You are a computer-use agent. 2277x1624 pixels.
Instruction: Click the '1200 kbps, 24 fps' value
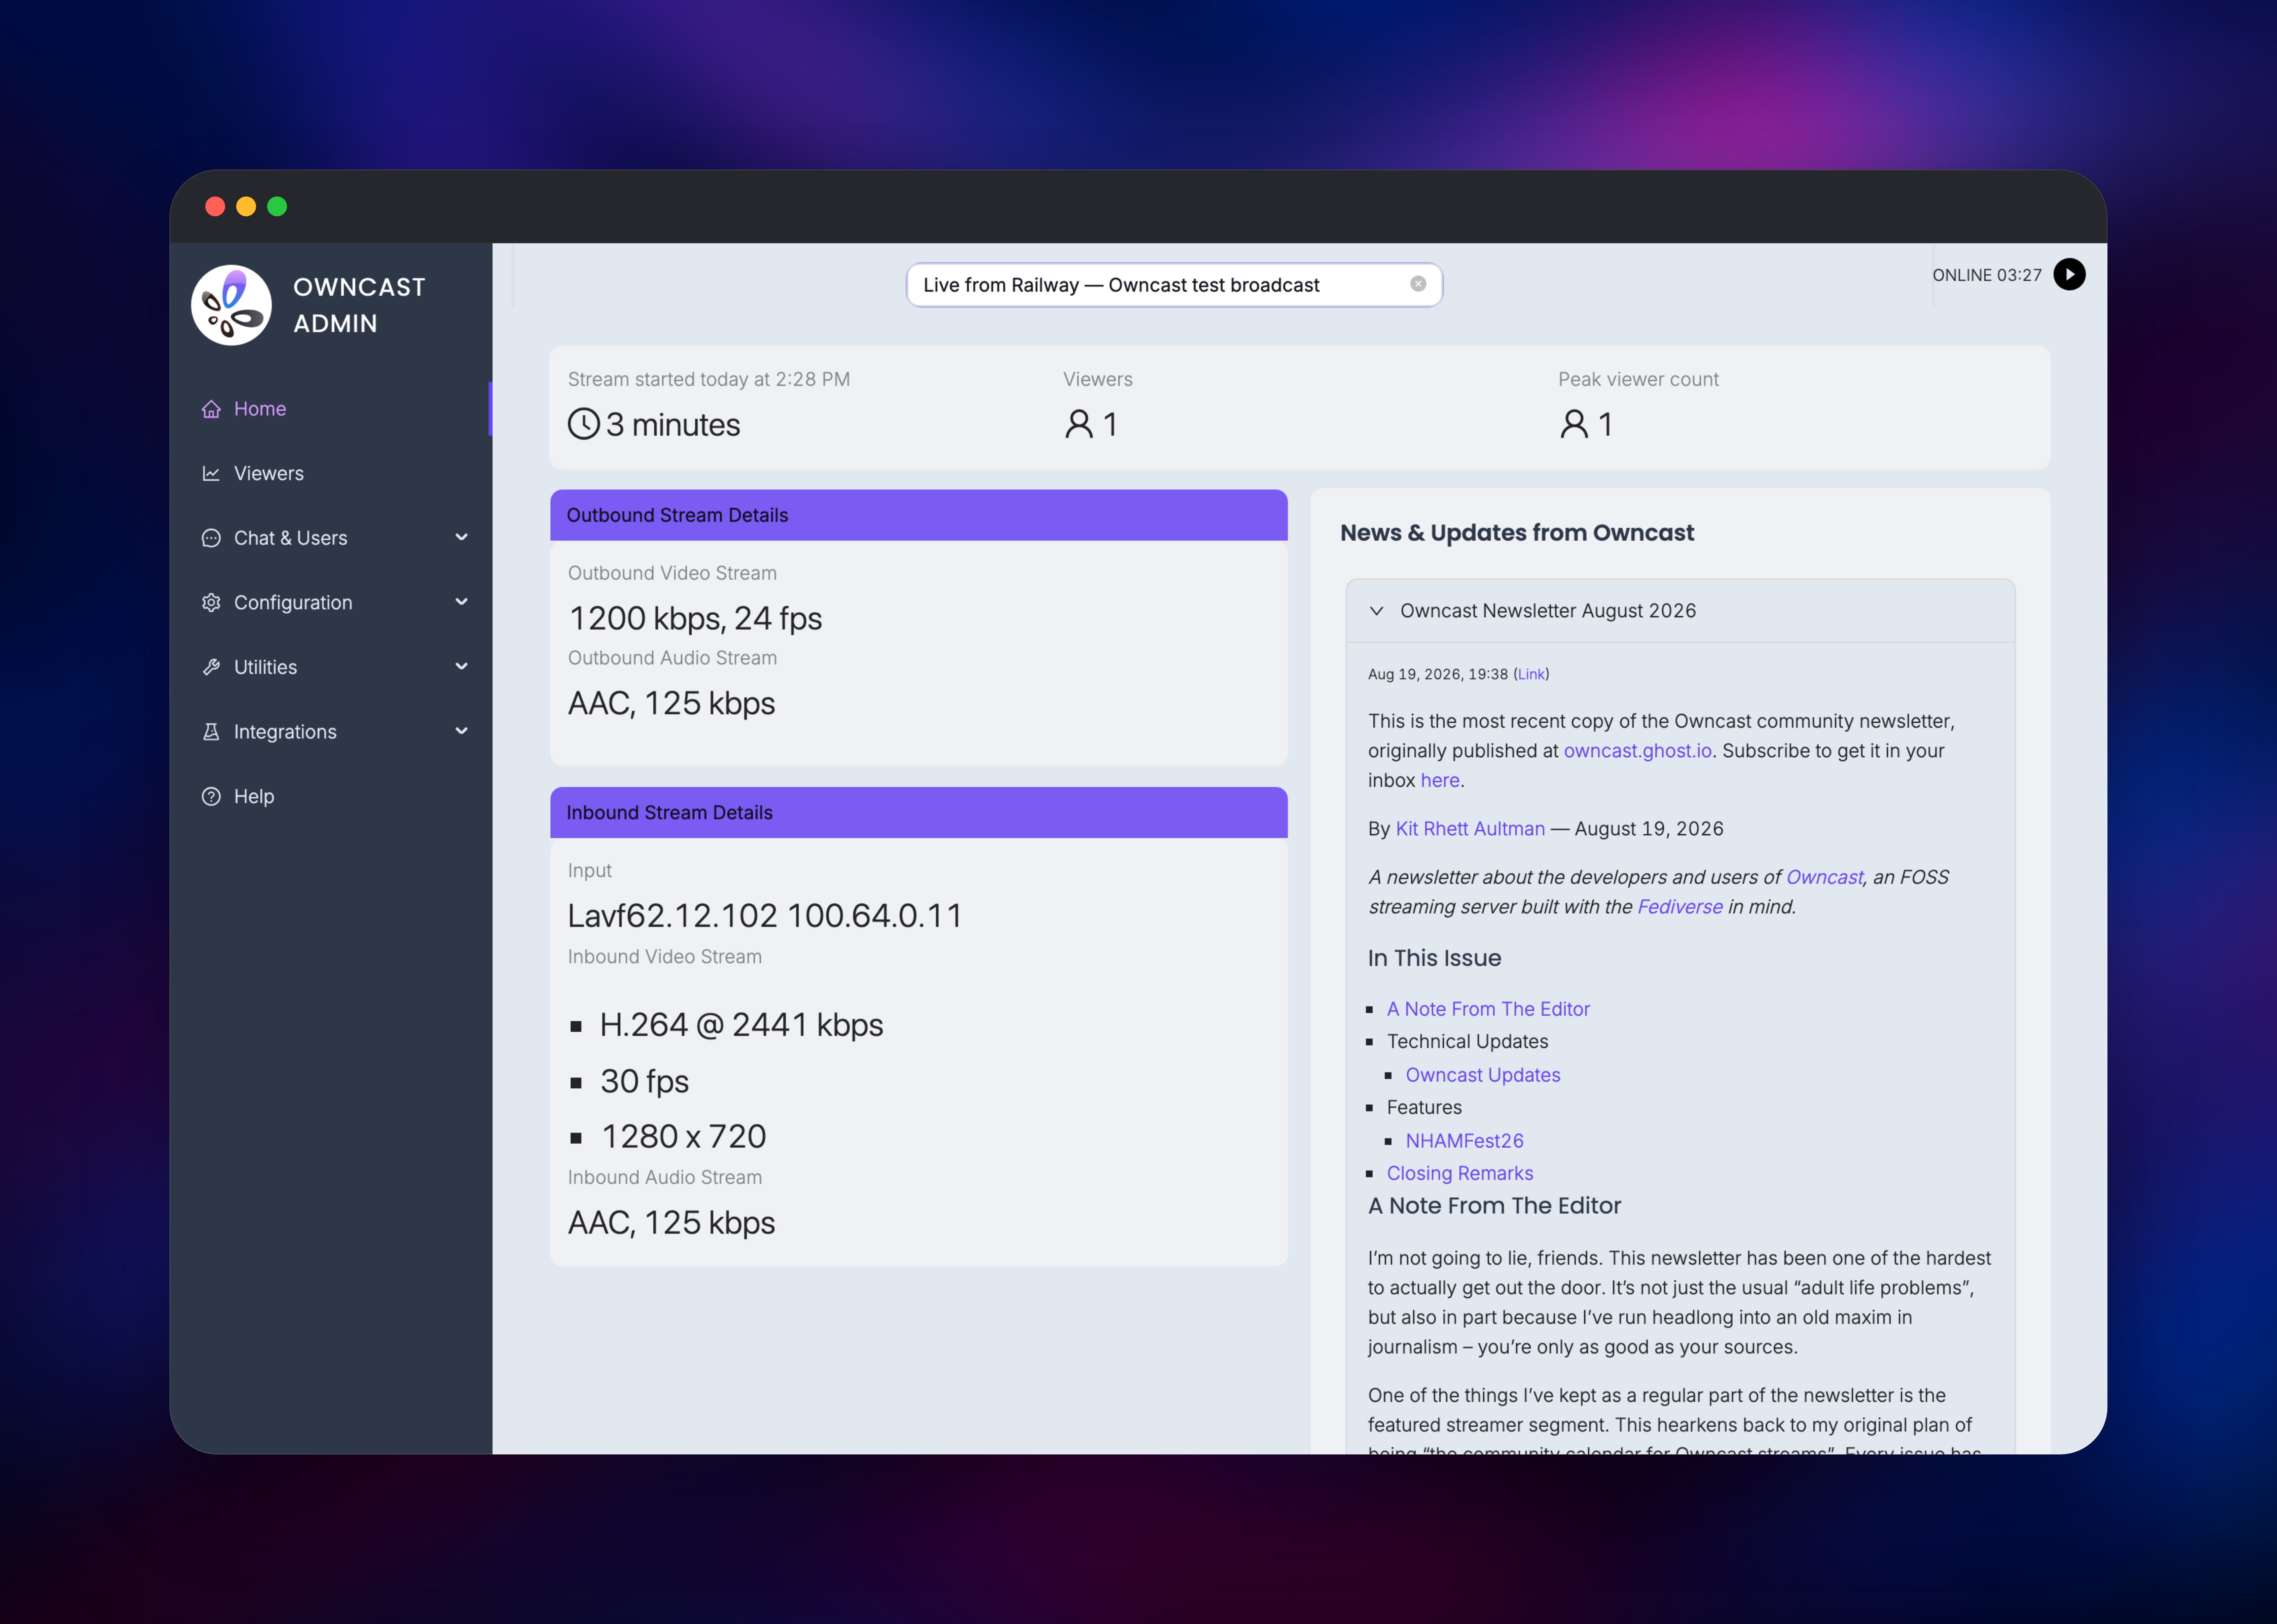pos(695,619)
